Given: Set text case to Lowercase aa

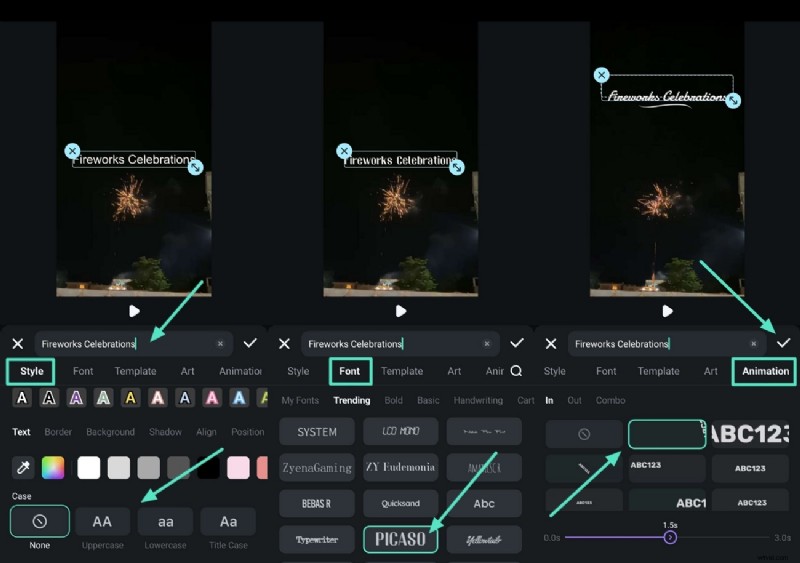Looking at the screenshot, I should pos(165,521).
